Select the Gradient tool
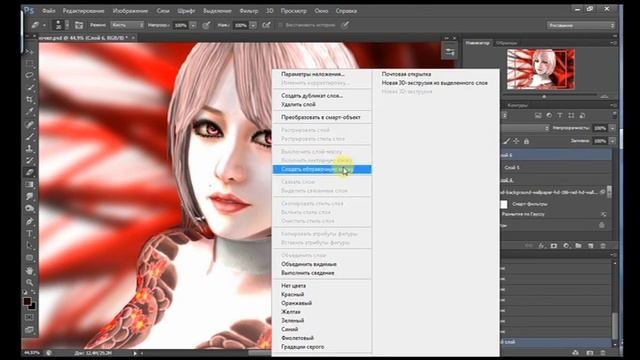Image resolution: width=640 pixels, height=360 pixels. pyautogui.click(x=29, y=184)
